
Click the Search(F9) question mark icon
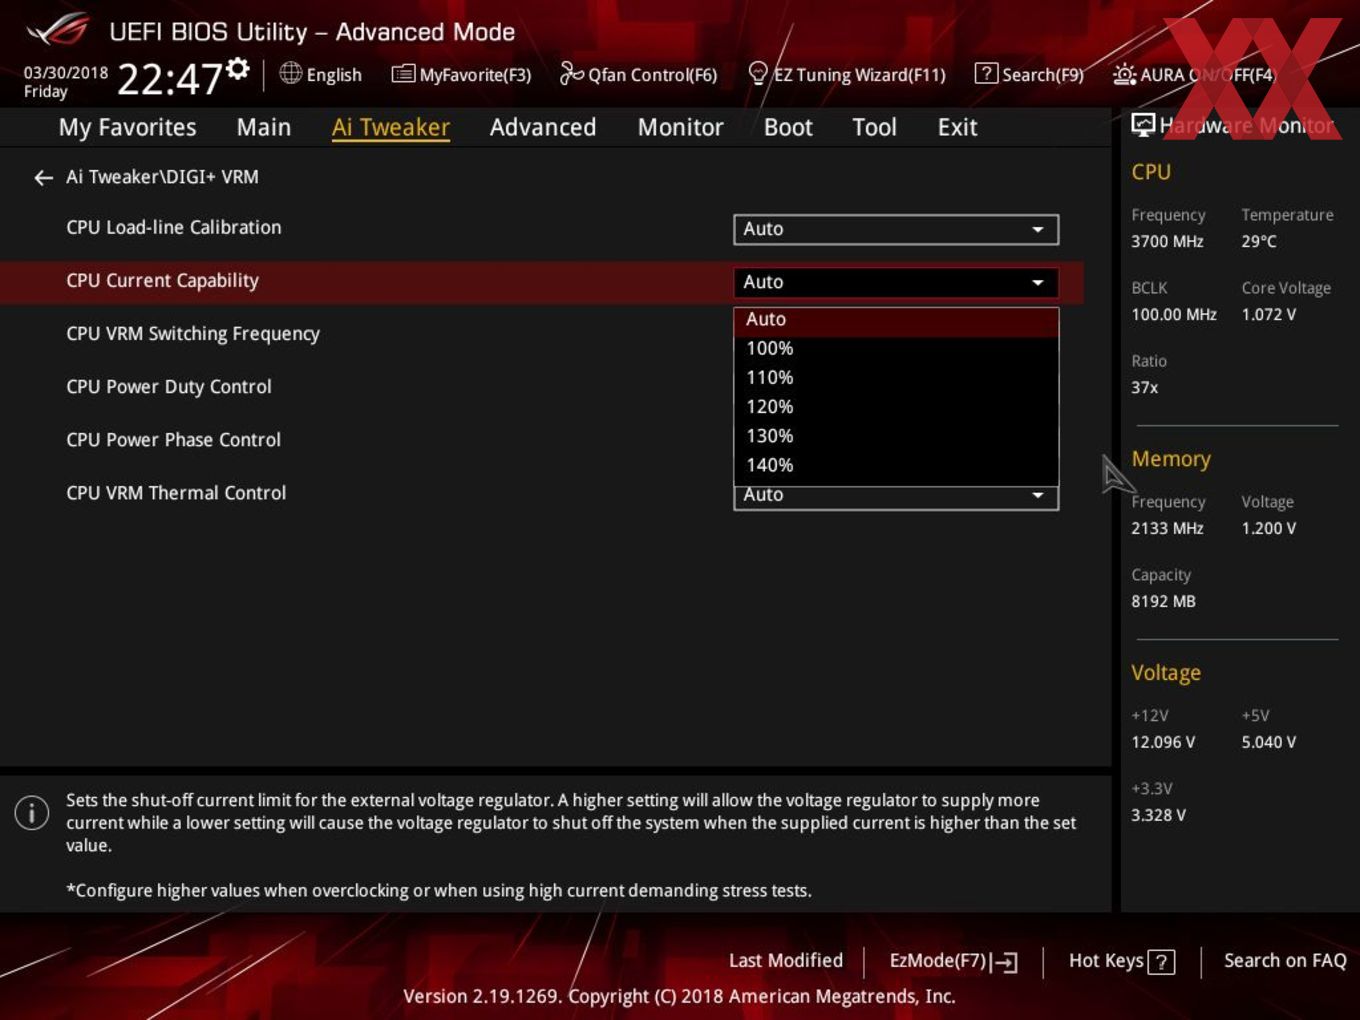point(986,73)
